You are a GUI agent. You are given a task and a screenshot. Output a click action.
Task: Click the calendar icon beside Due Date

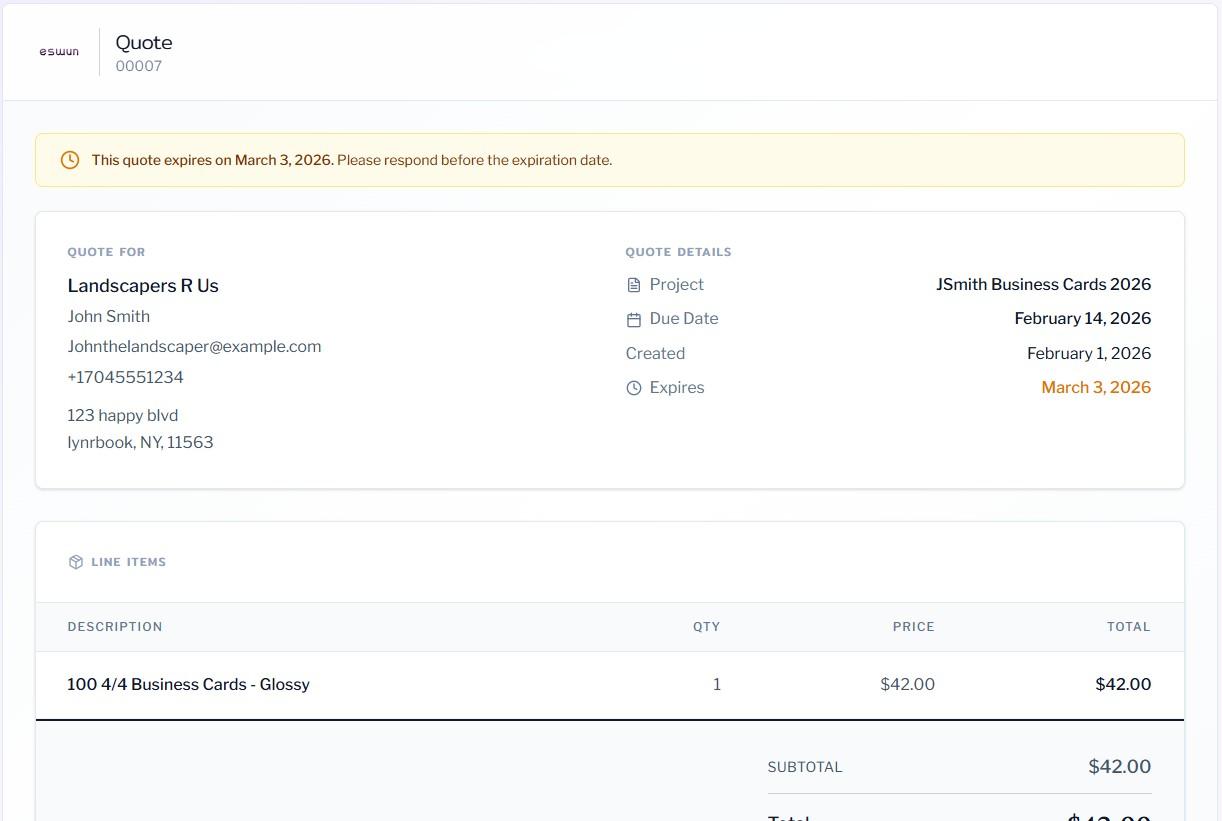(634, 318)
